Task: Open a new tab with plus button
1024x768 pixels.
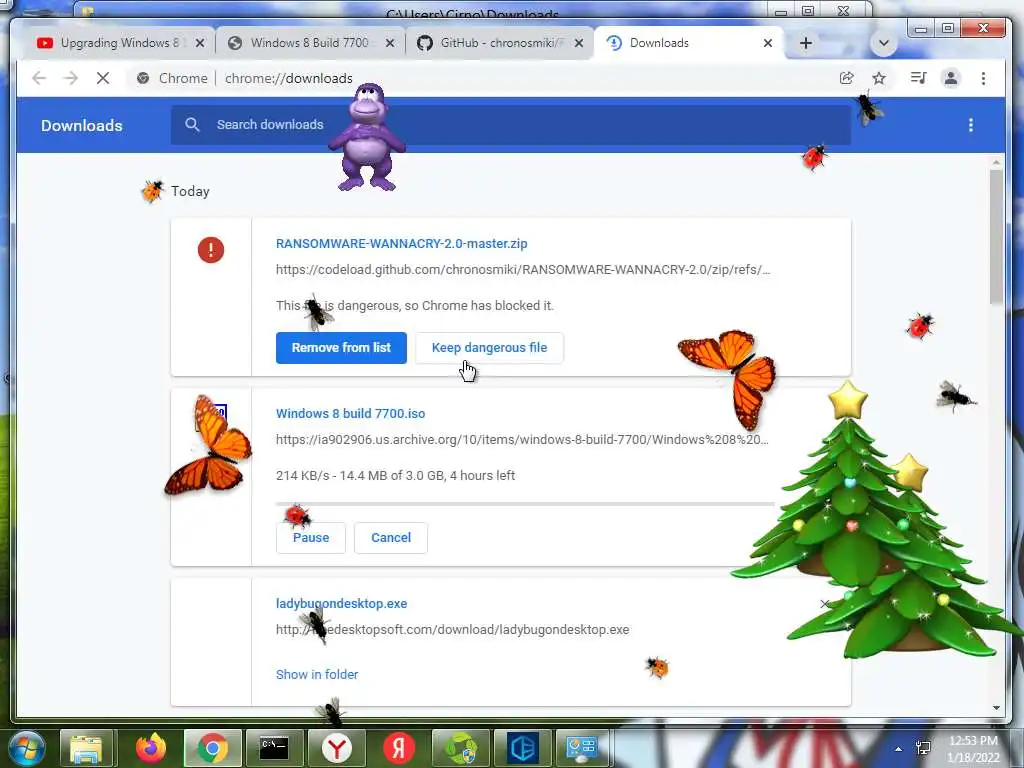Action: (806, 43)
